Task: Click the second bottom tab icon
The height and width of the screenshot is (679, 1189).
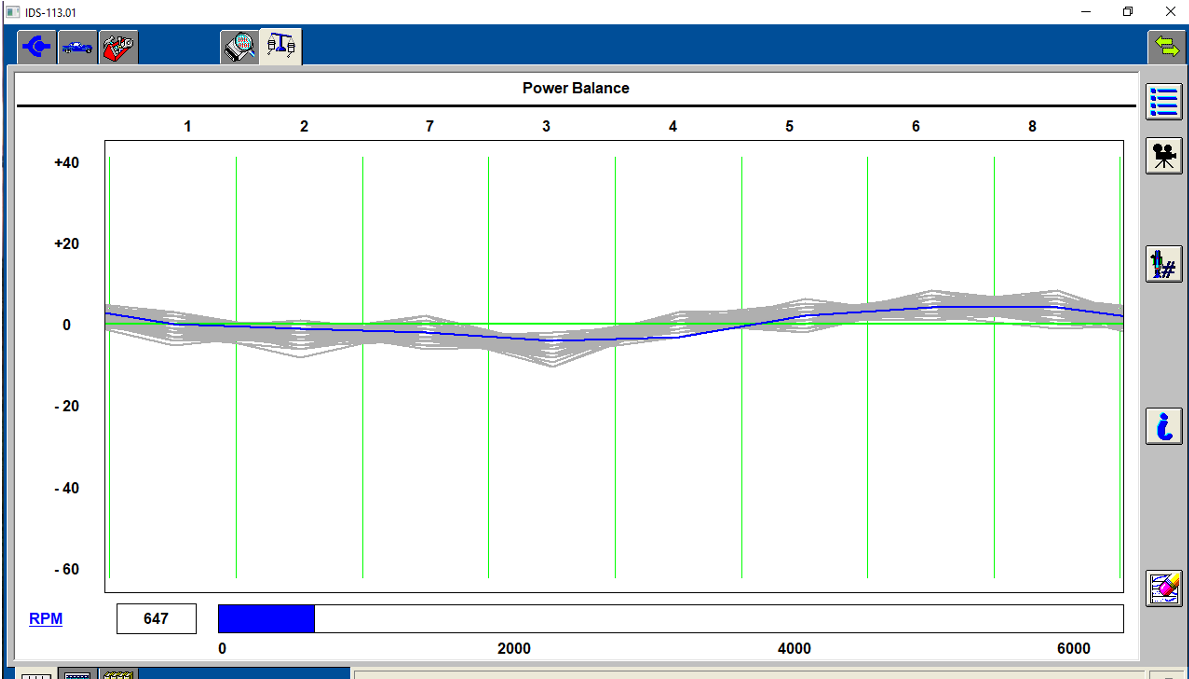Action: (x=77, y=674)
